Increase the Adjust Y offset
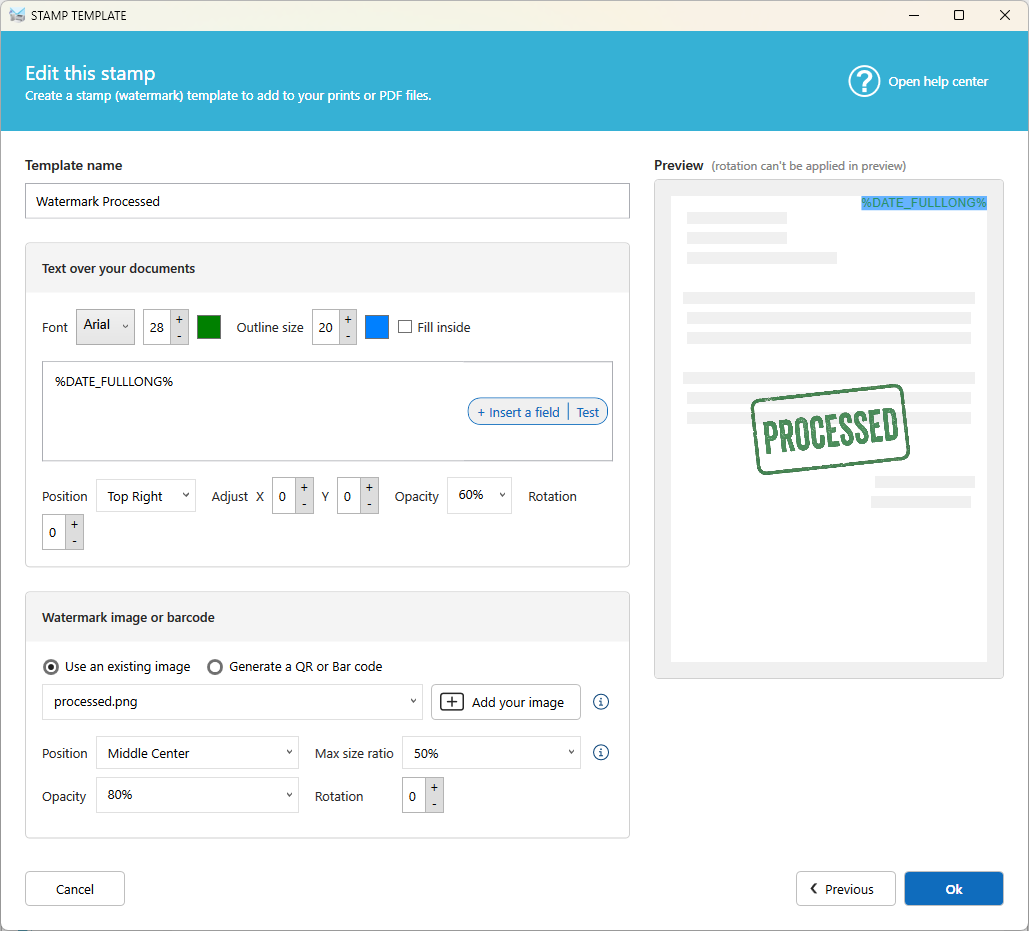Image resolution: width=1029 pixels, height=931 pixels. pyautogui.click(x=369, y=487)
